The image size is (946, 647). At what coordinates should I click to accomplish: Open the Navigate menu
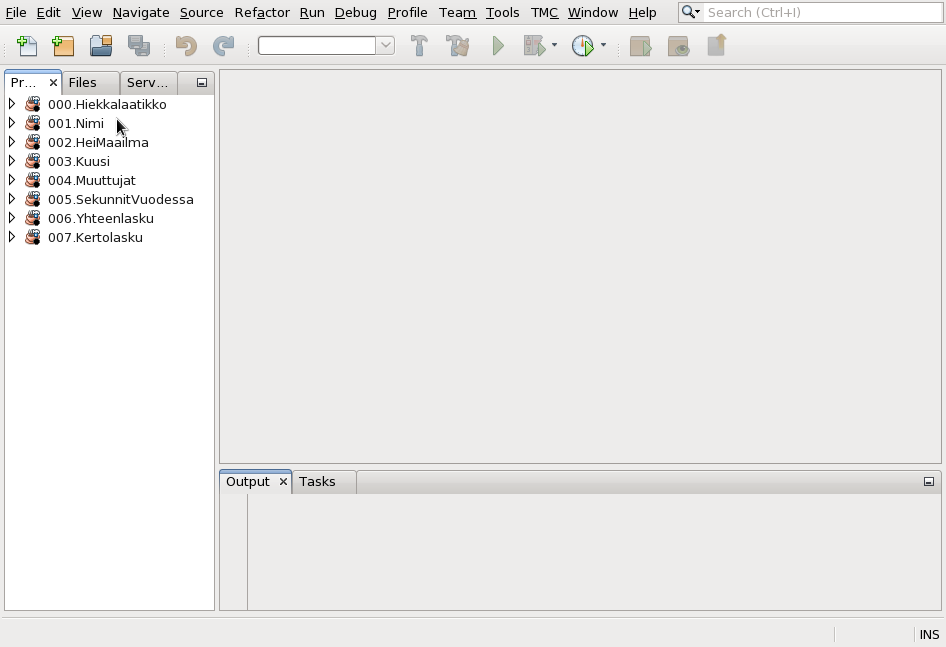(x=141, y=13)
